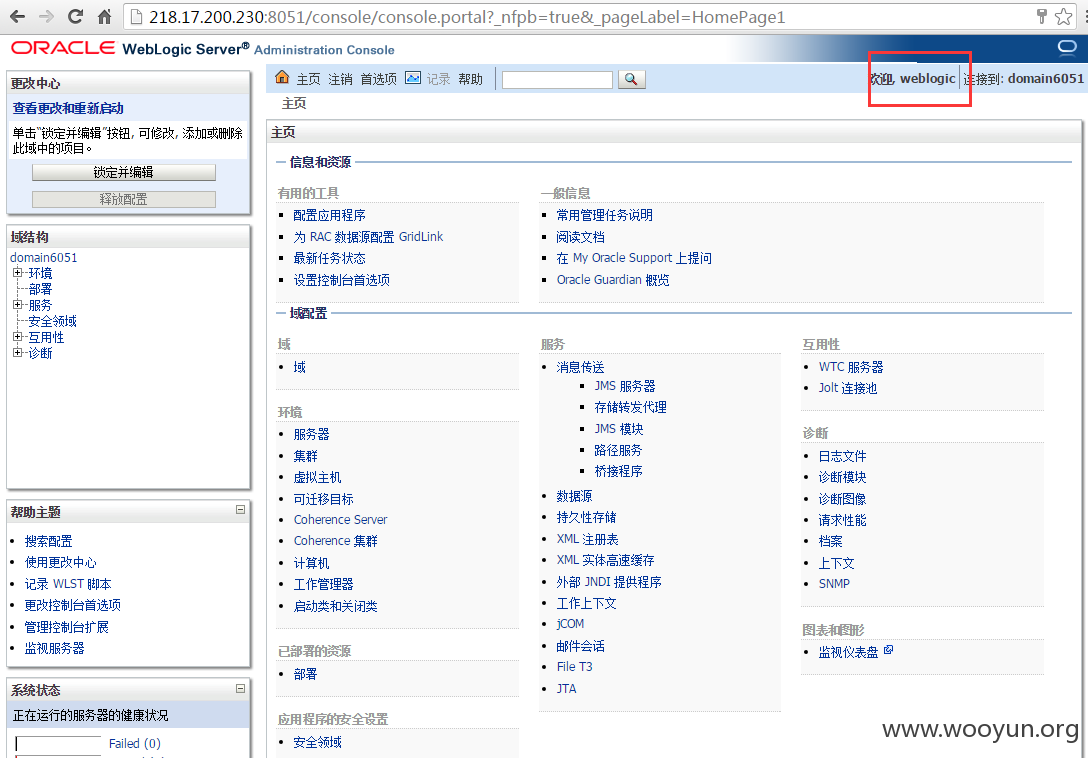Open JTA link
The image size is (1088, 758).
(566, 689)
